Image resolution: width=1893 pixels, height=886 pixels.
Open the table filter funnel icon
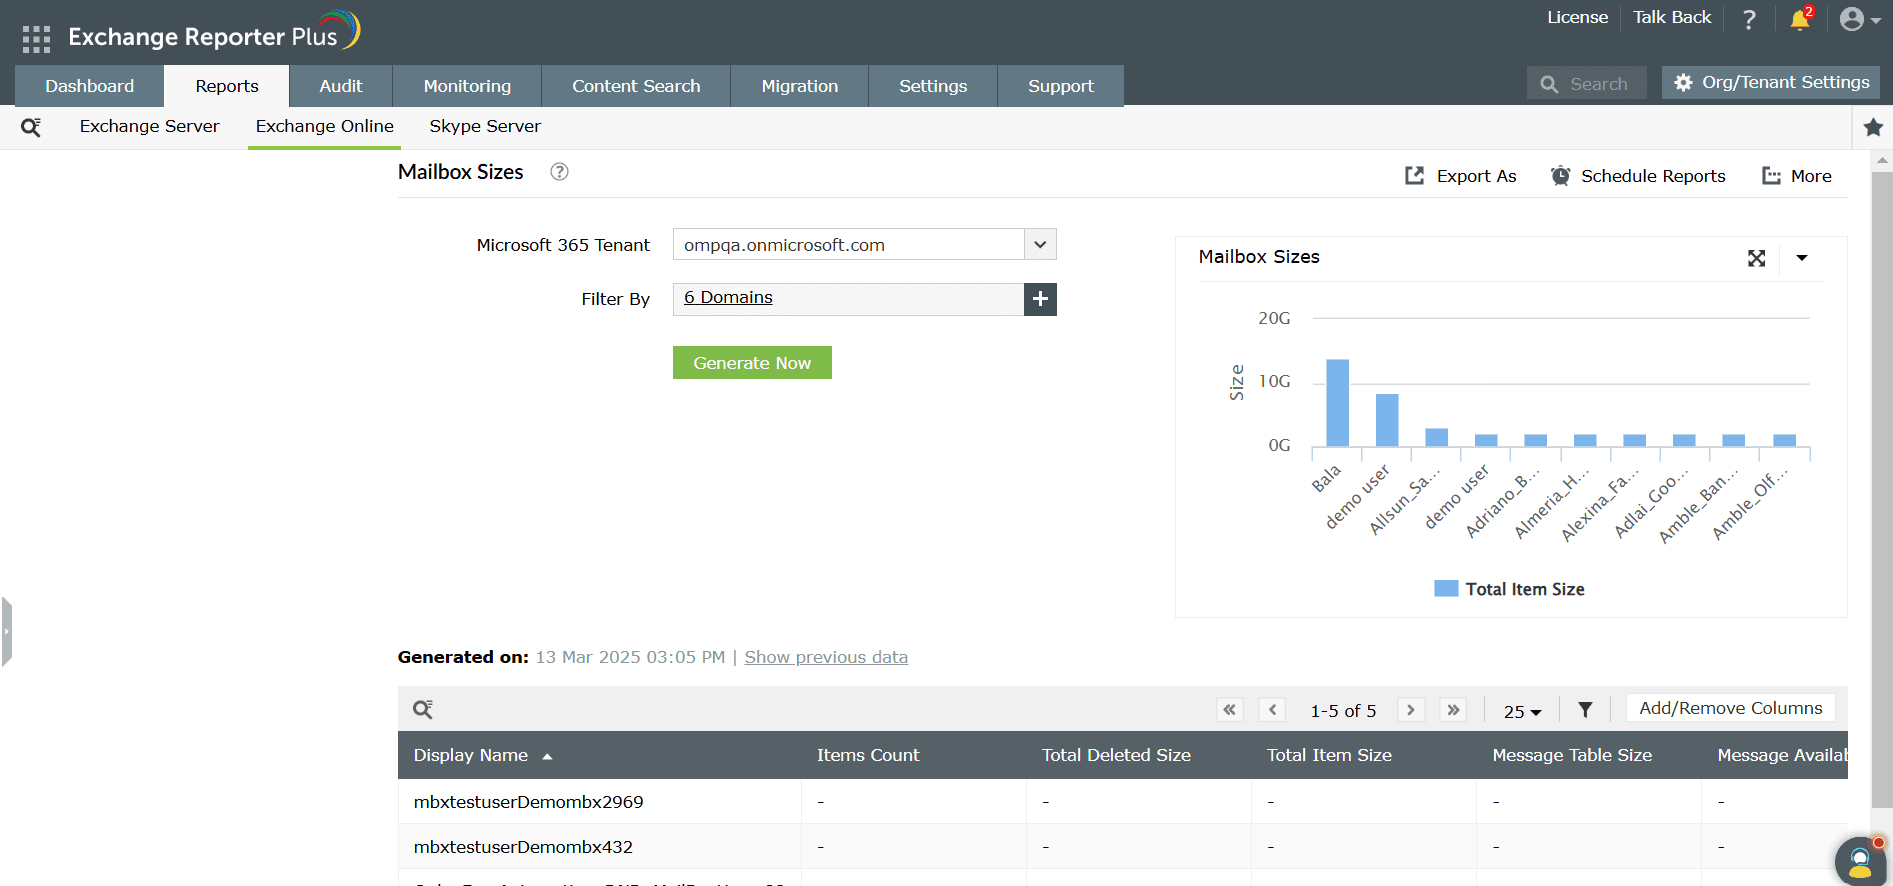1585,710
